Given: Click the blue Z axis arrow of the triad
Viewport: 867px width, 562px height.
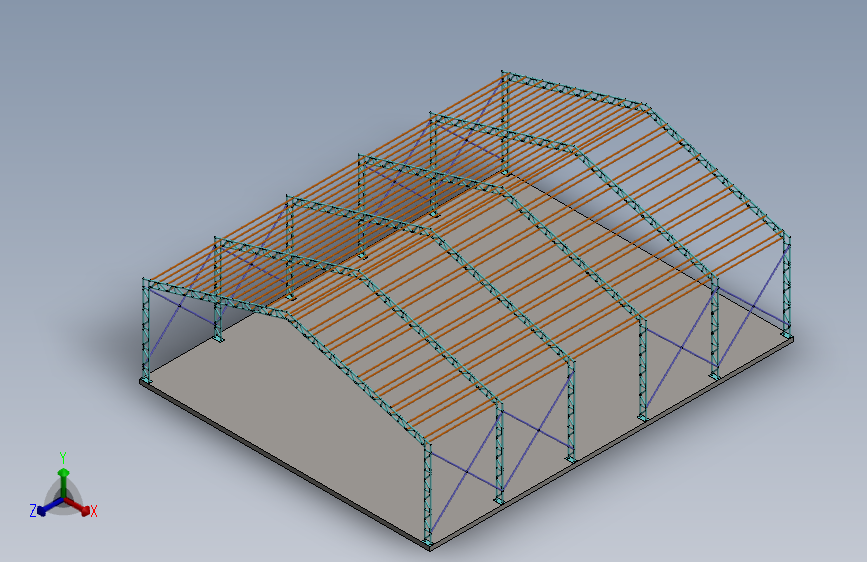Looking at the screenshot, I should click(49, 507).
